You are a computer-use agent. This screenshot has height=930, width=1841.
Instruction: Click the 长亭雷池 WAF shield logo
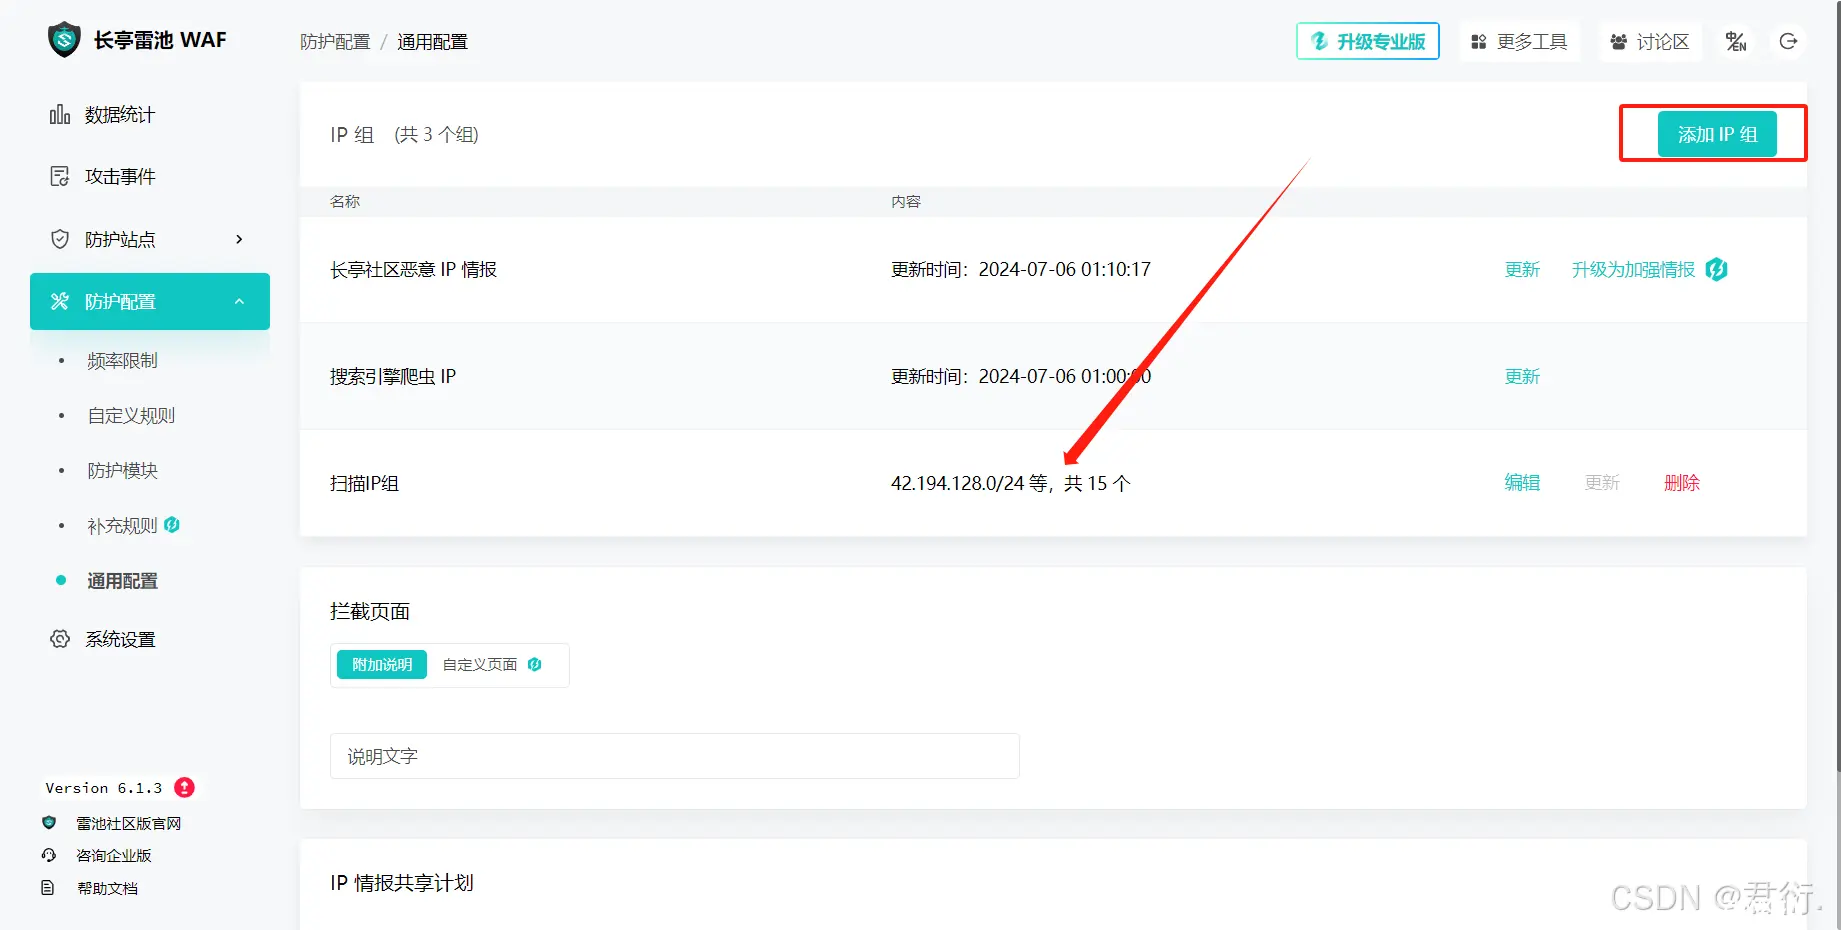64,40
